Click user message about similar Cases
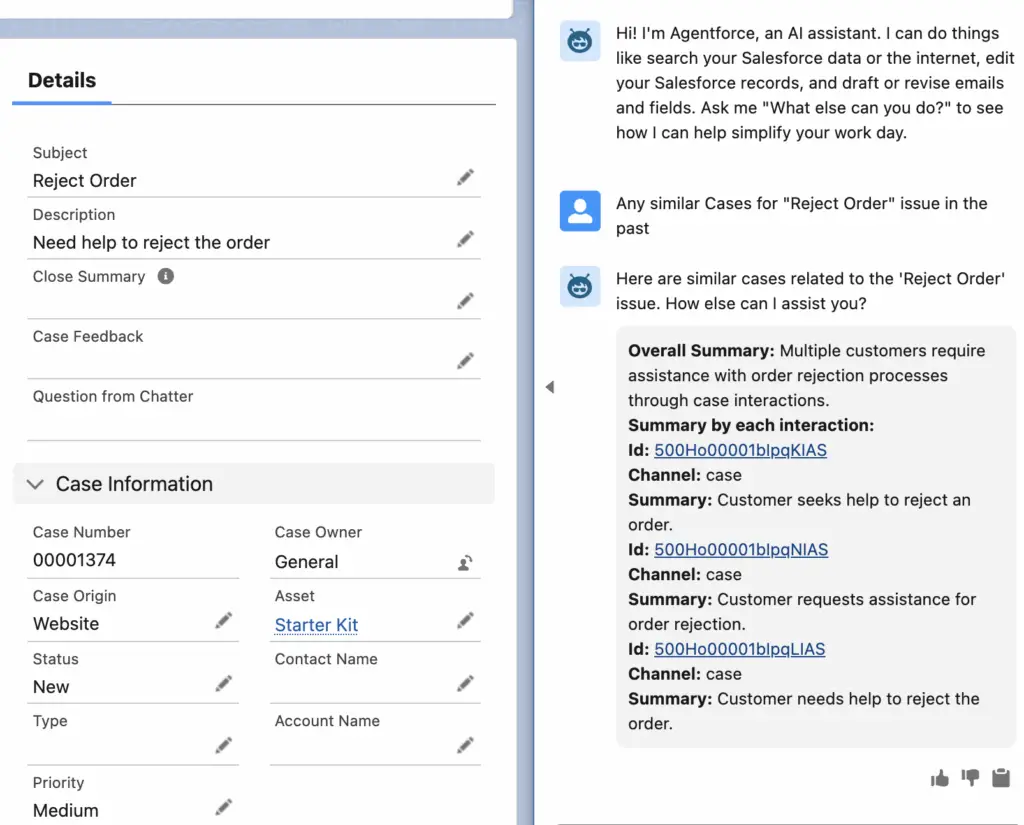Viewport: 1024px width, 825px height. [x=801, y=216]
